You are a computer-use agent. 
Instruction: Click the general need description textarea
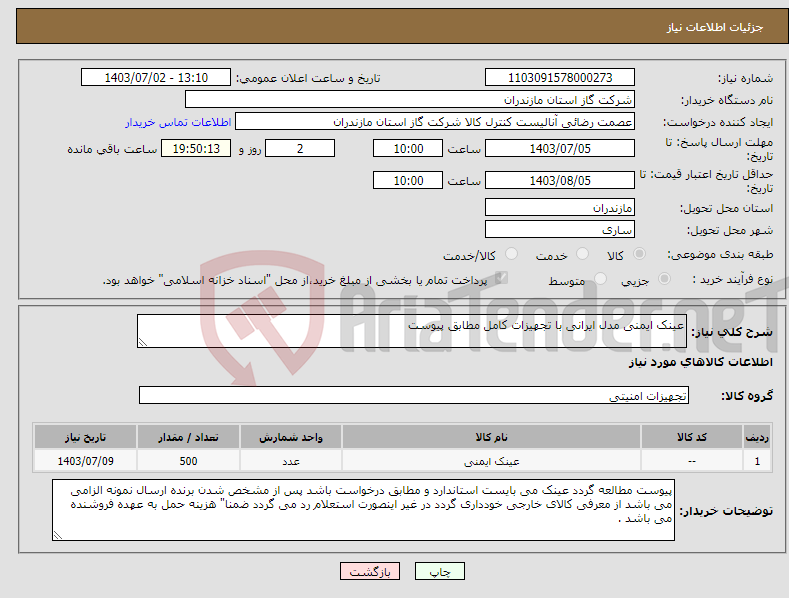tap(412, 331)
